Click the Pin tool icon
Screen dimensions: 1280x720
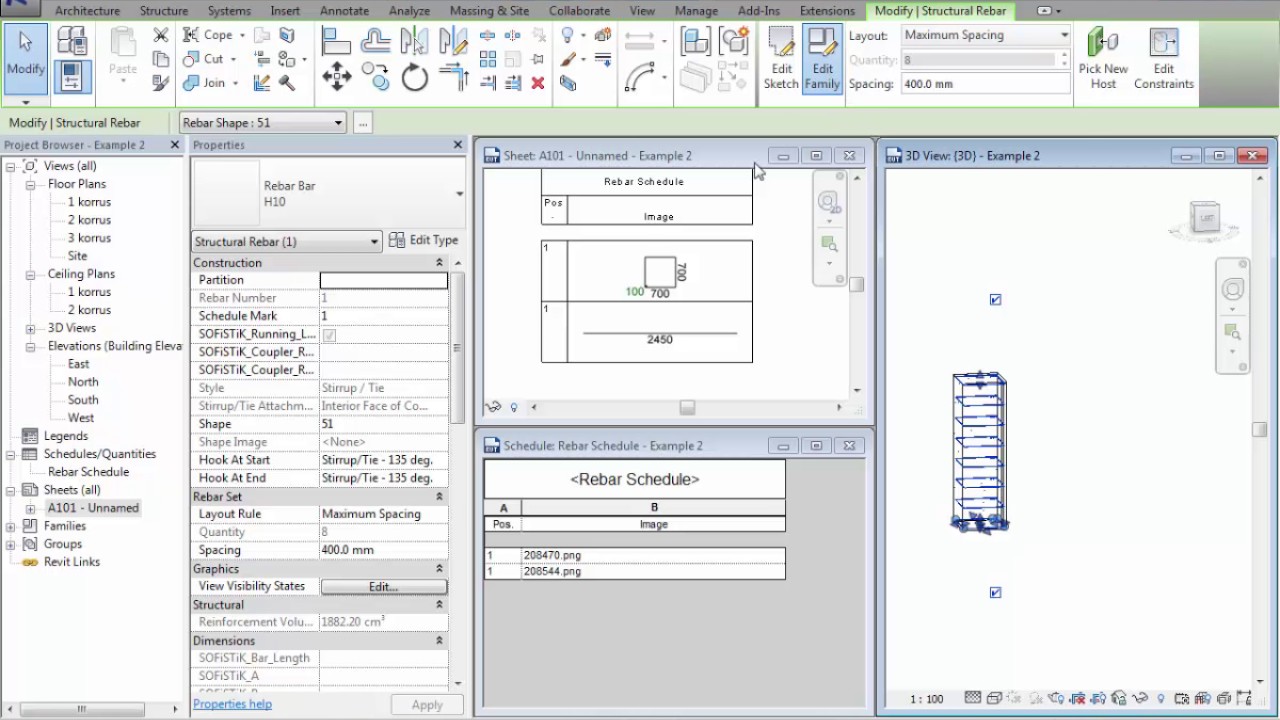click(x=537, y=59)
